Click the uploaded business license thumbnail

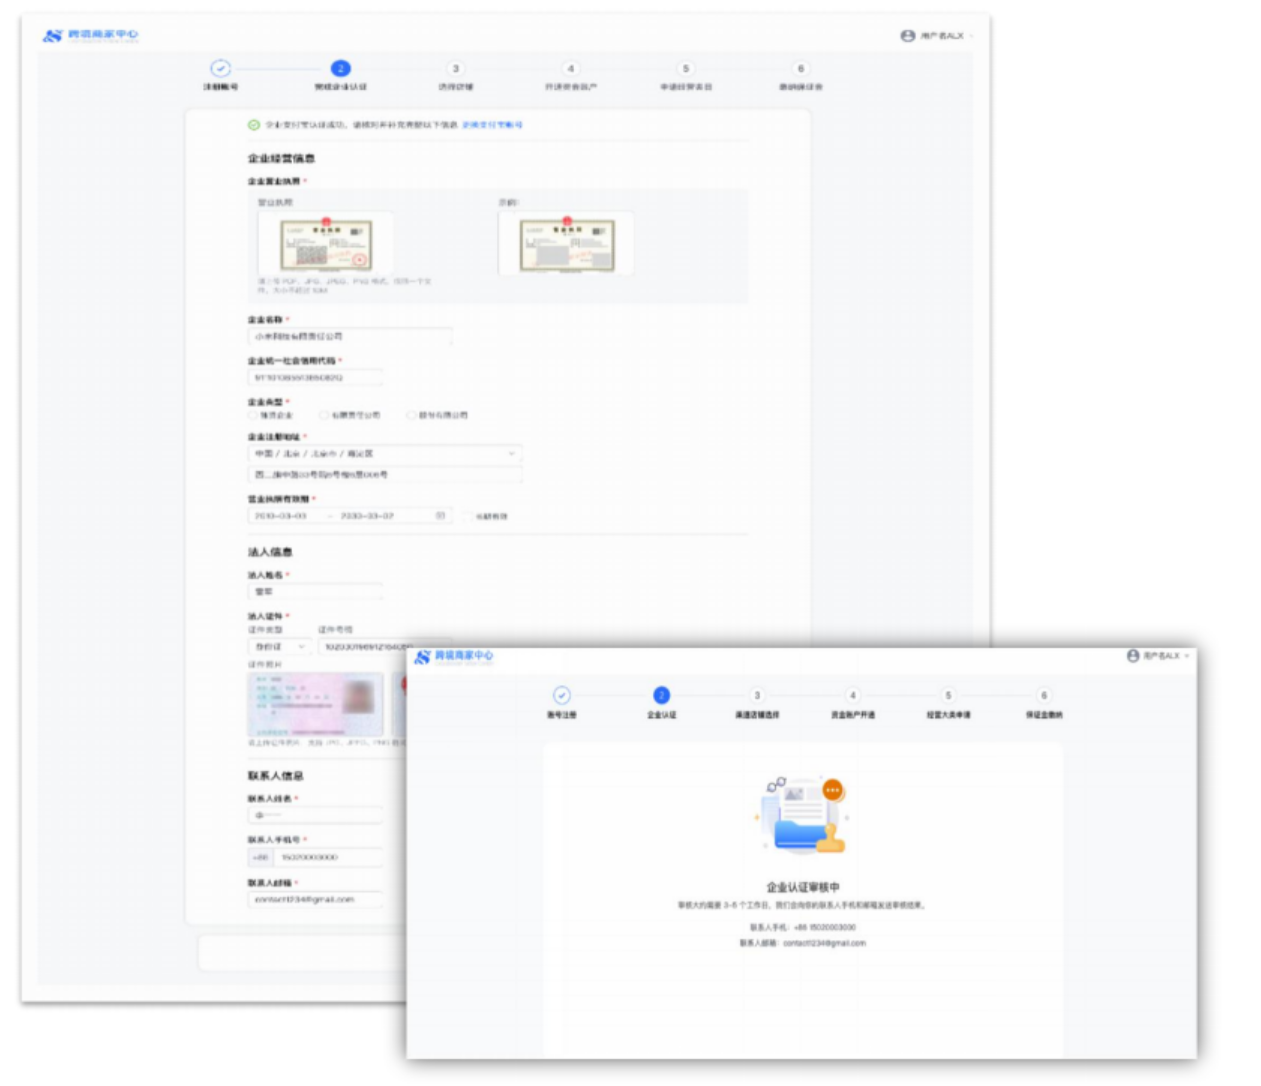326,244
